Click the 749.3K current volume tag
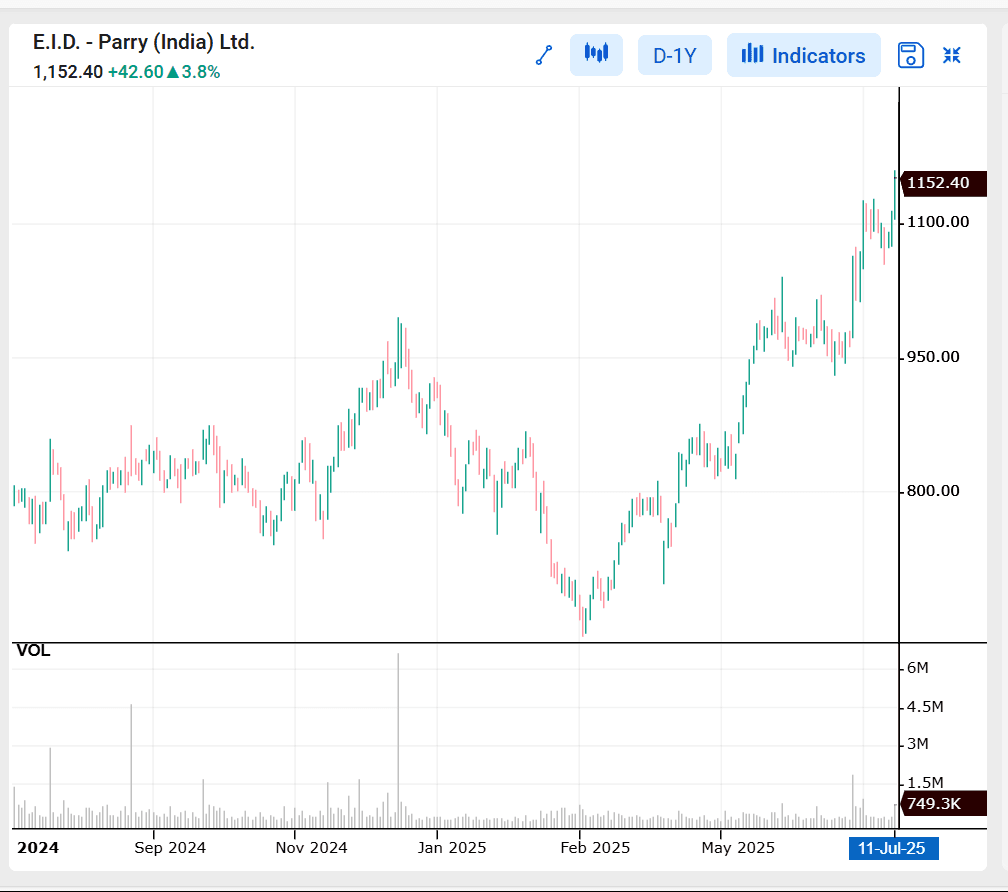 point(943,803)
